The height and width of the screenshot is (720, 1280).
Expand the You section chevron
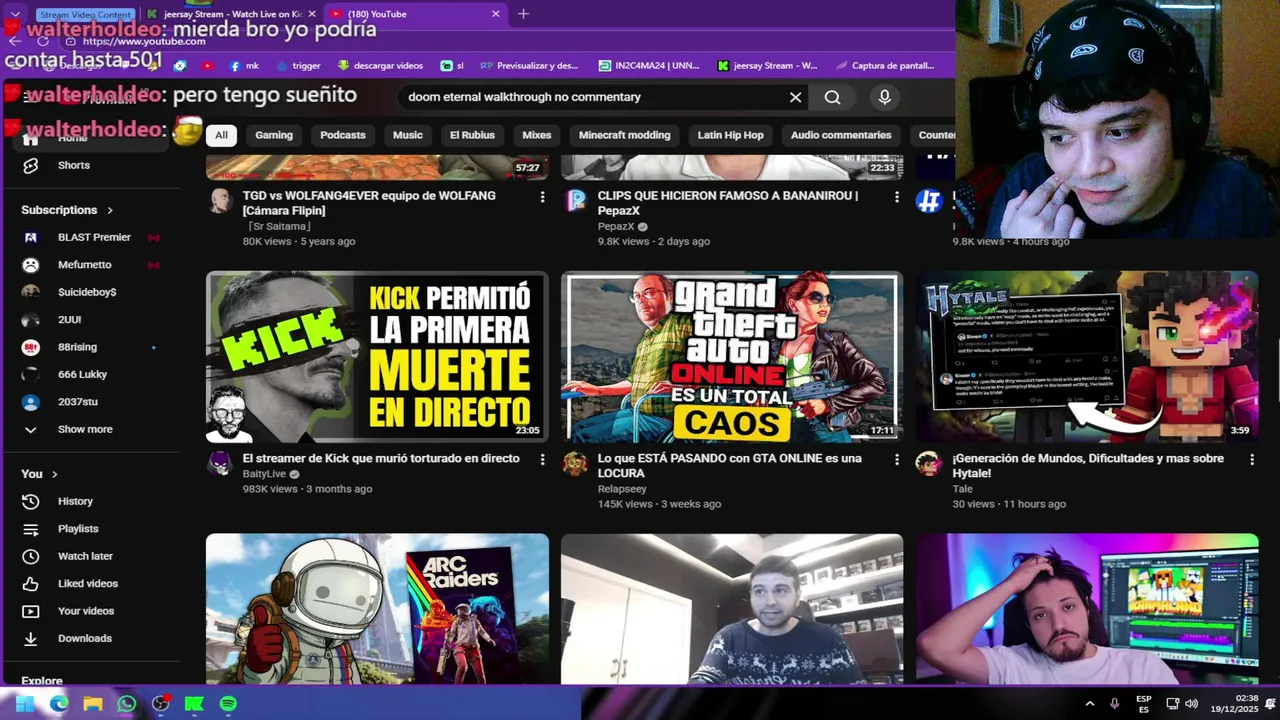click(x=55, y=474)
